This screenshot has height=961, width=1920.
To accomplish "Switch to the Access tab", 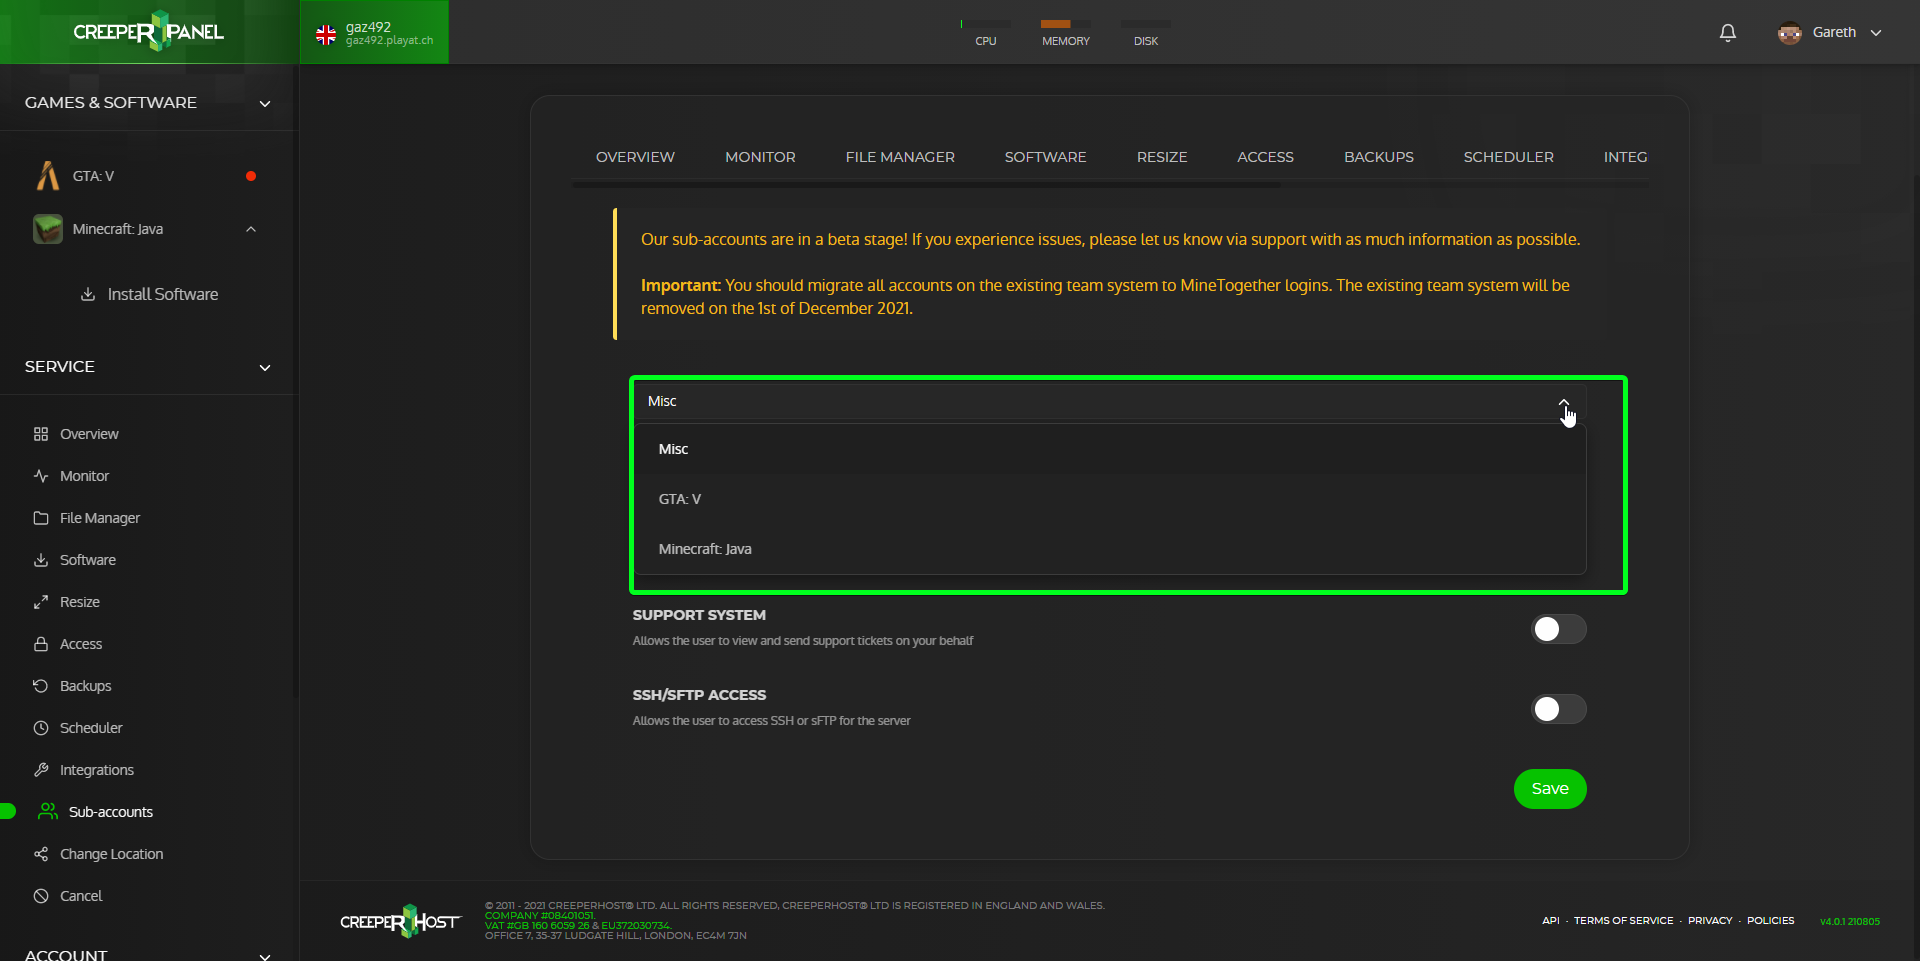I will point(1265,157).
